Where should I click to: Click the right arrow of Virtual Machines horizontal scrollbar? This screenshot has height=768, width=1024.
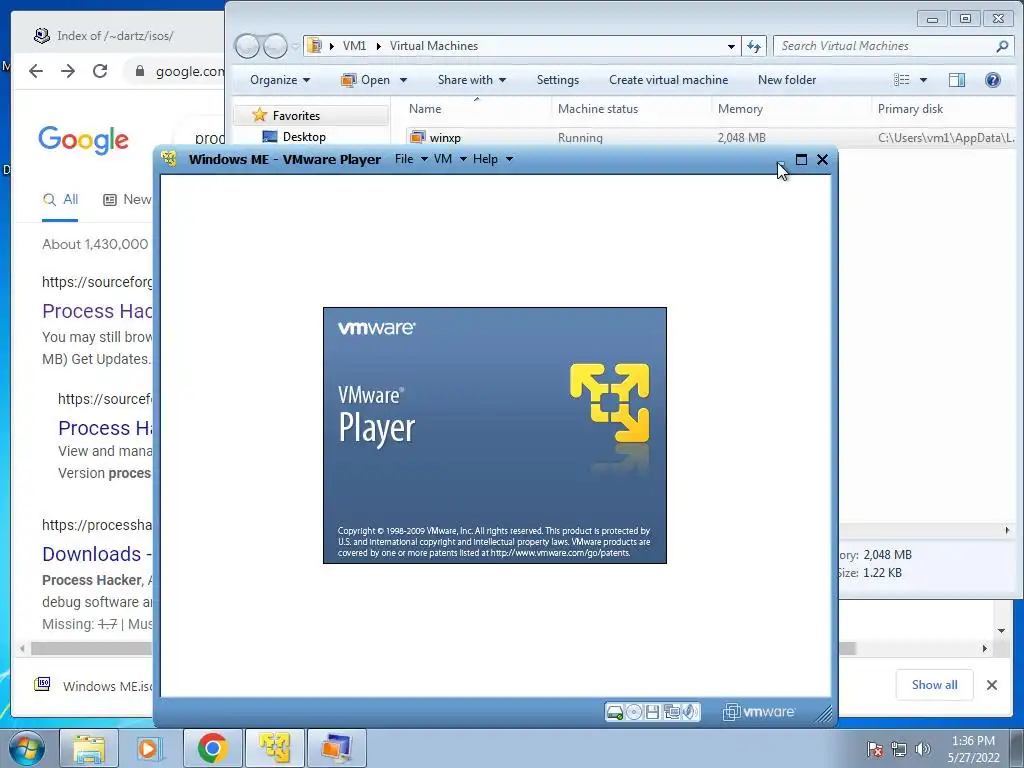click(1006, 530)
